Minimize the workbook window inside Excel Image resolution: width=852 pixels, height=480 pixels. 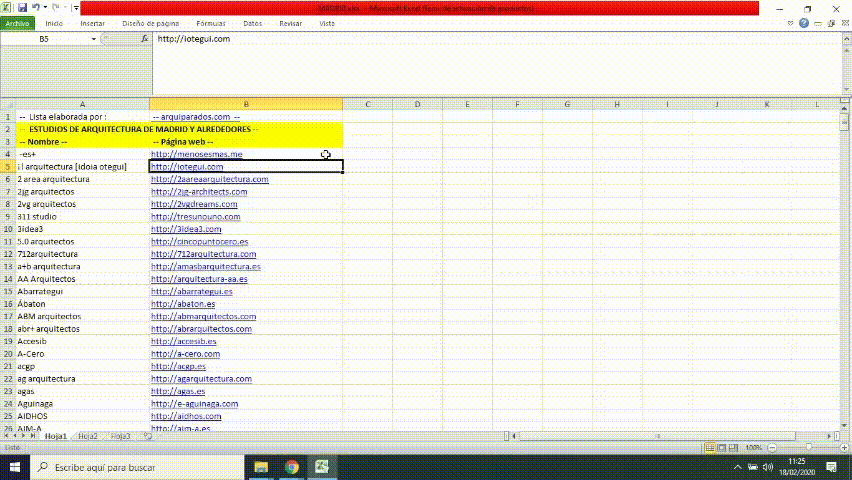coord(818,23)
